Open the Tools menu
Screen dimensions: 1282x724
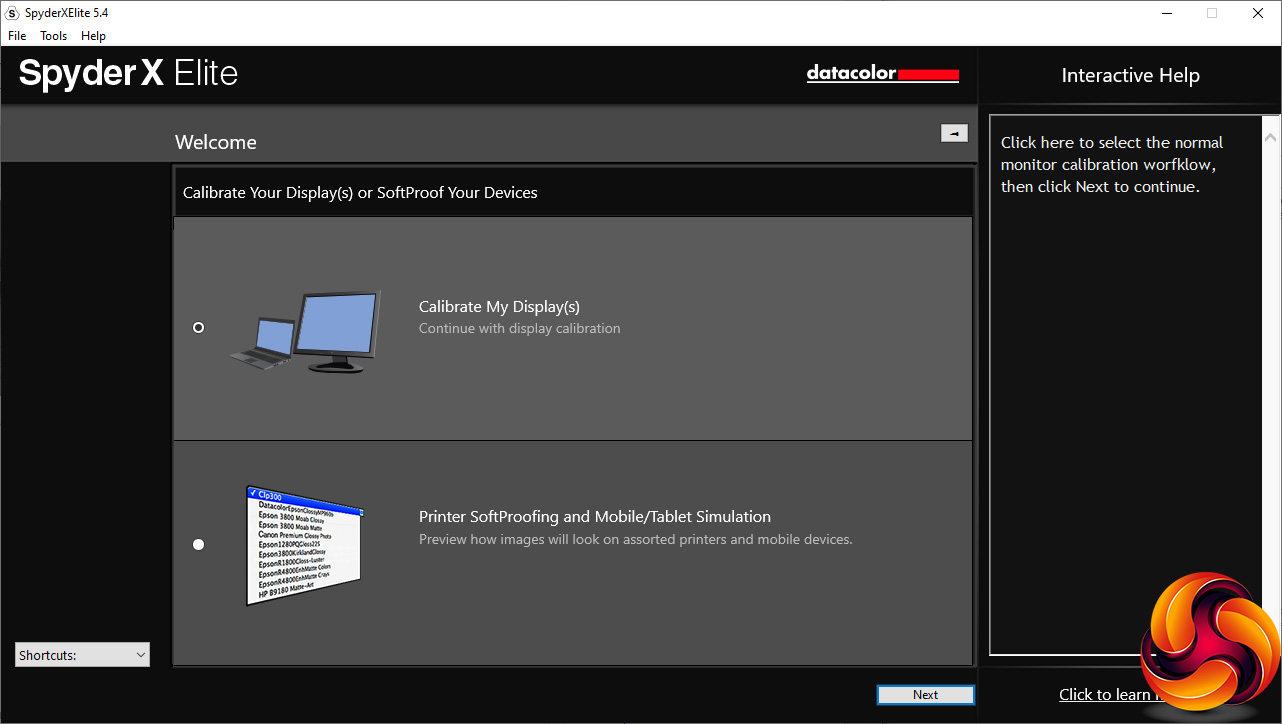(x=54, y=36)
